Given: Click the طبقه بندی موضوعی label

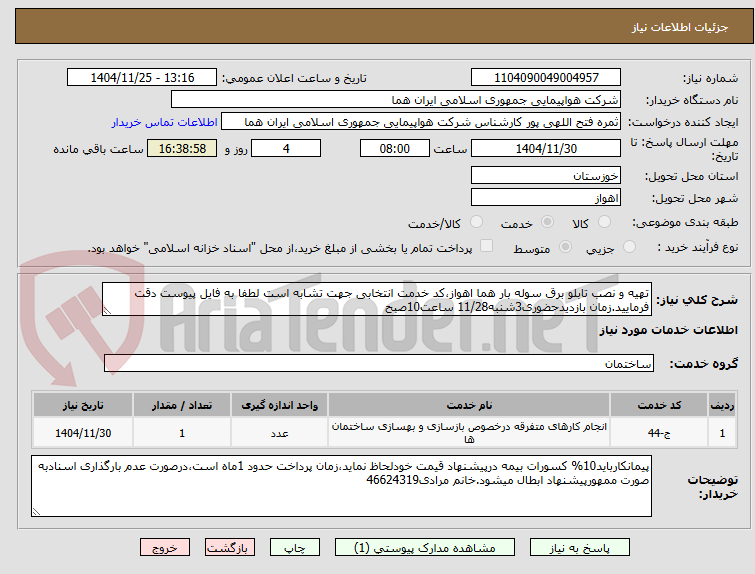Looking at the screenshot, I should [x=685, y=222].
